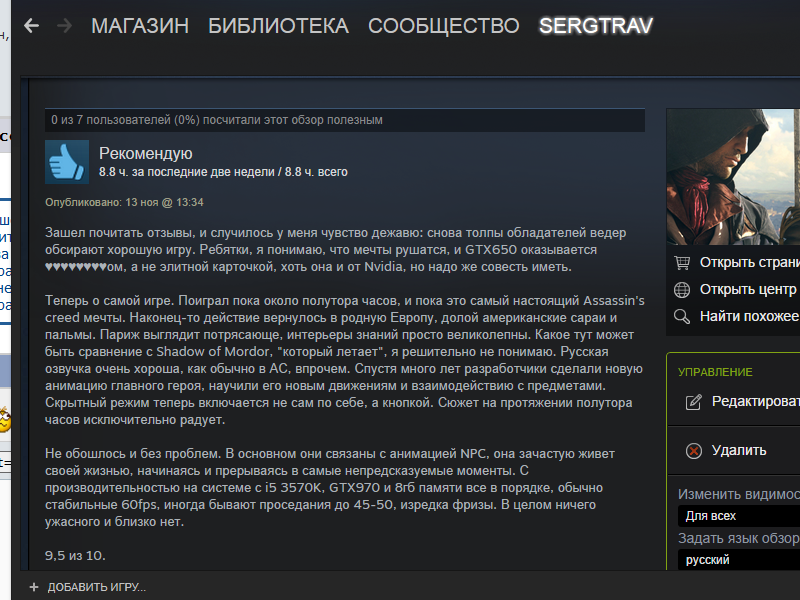This screenshot has height=600, width=800.
Task: Click the red X delete icon
Action: tap(693, 451)
